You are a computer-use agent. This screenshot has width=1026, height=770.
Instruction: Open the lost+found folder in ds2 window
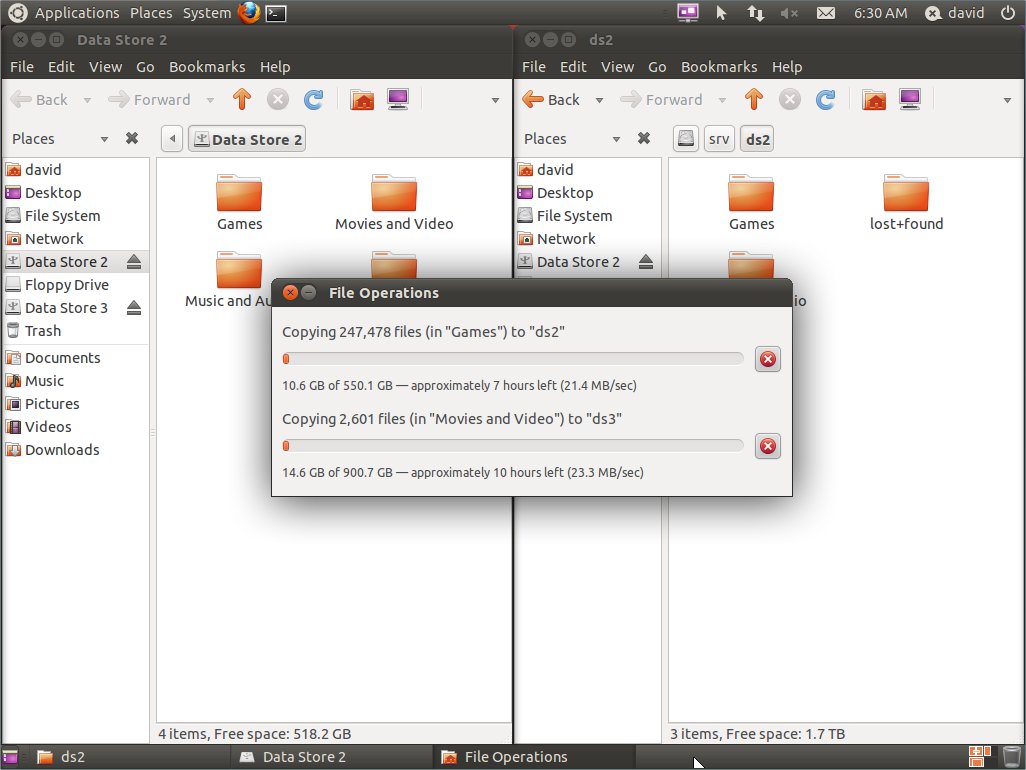point(906,202)
